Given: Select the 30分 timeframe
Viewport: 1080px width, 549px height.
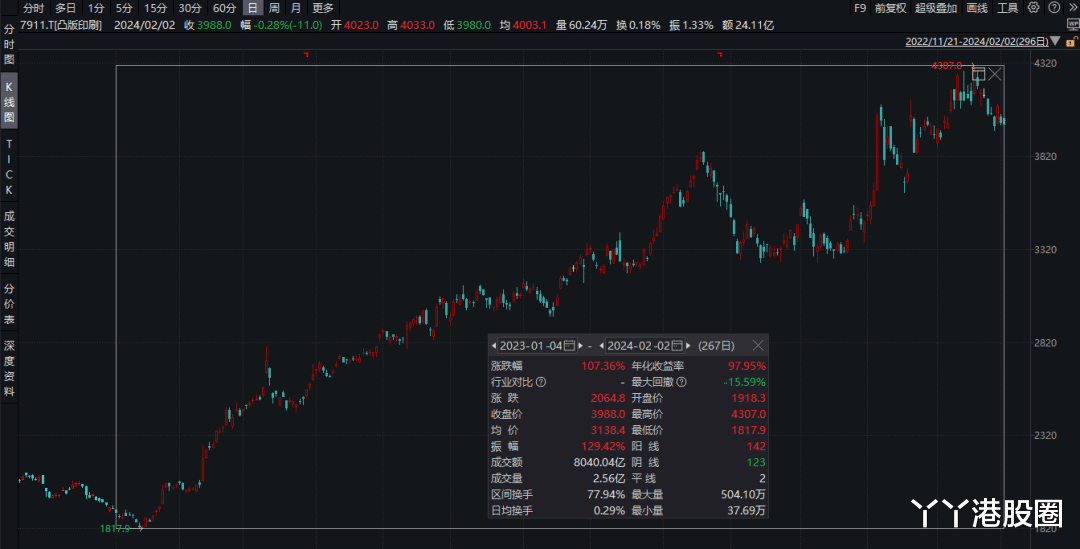Looking at the screenshot, I should click(189, 8).
